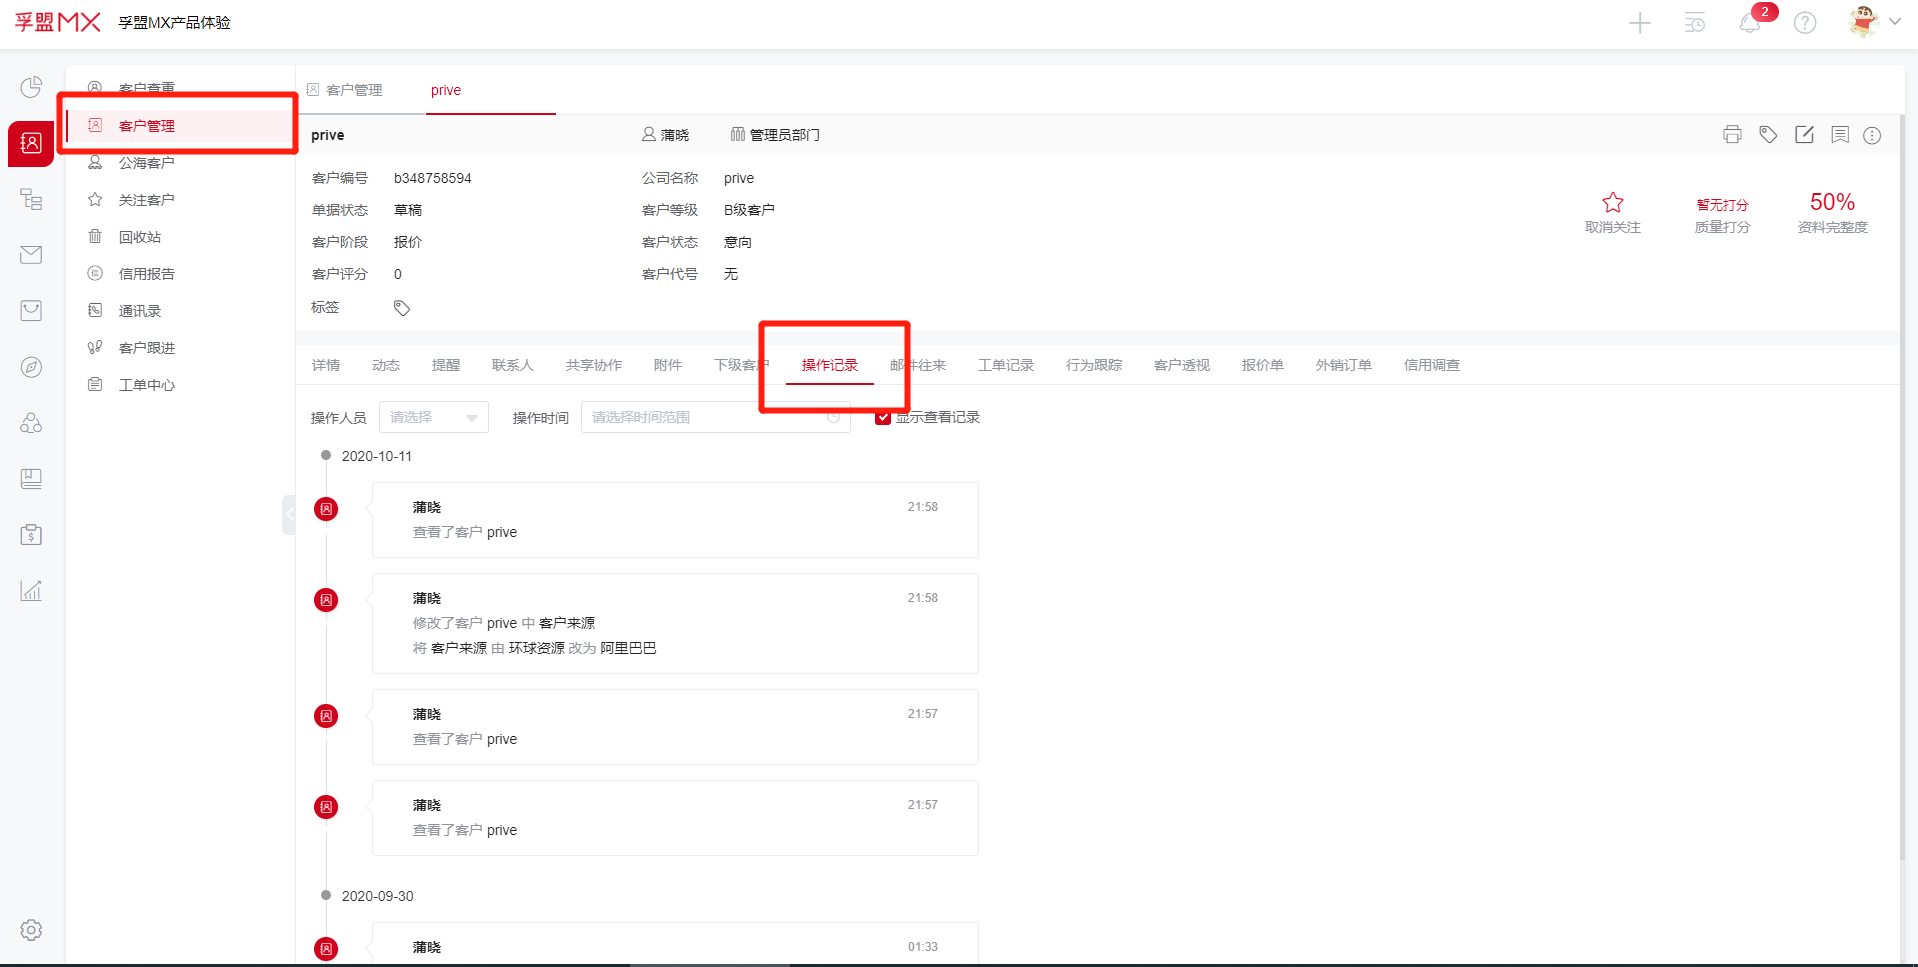Click the 操作时间 date range field

pyautogui.click(x=714, y=418)
